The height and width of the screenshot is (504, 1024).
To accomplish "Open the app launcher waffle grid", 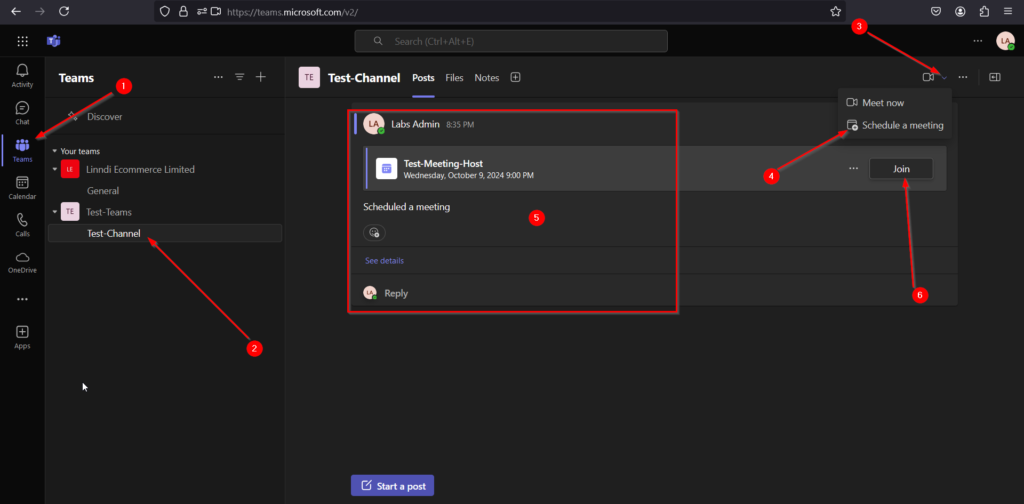I will [22, 41].
